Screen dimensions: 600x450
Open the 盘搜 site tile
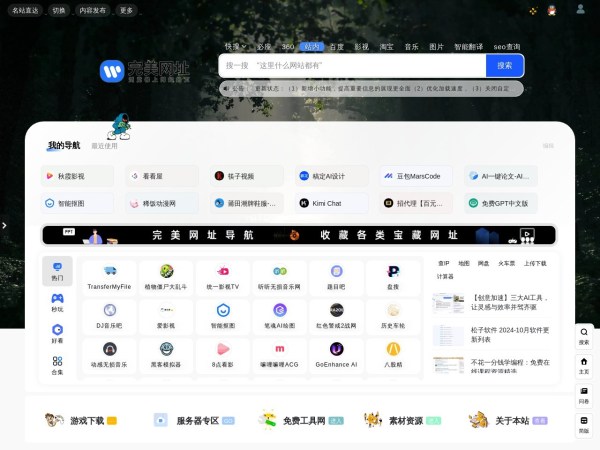393,277
